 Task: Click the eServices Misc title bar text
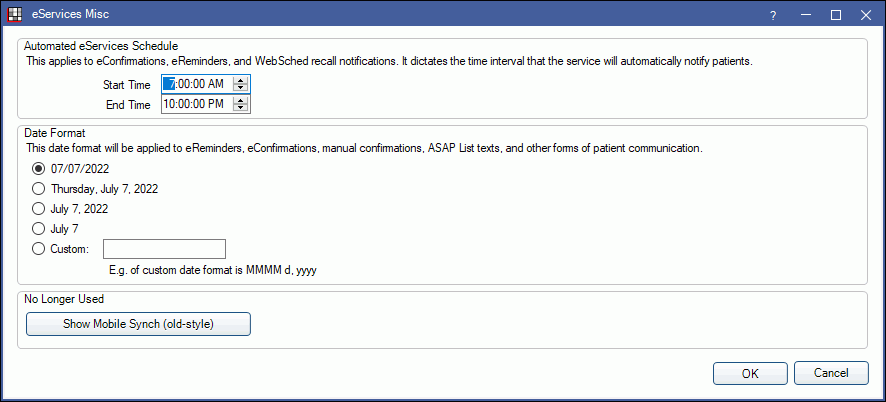click(x=70, y=15)
